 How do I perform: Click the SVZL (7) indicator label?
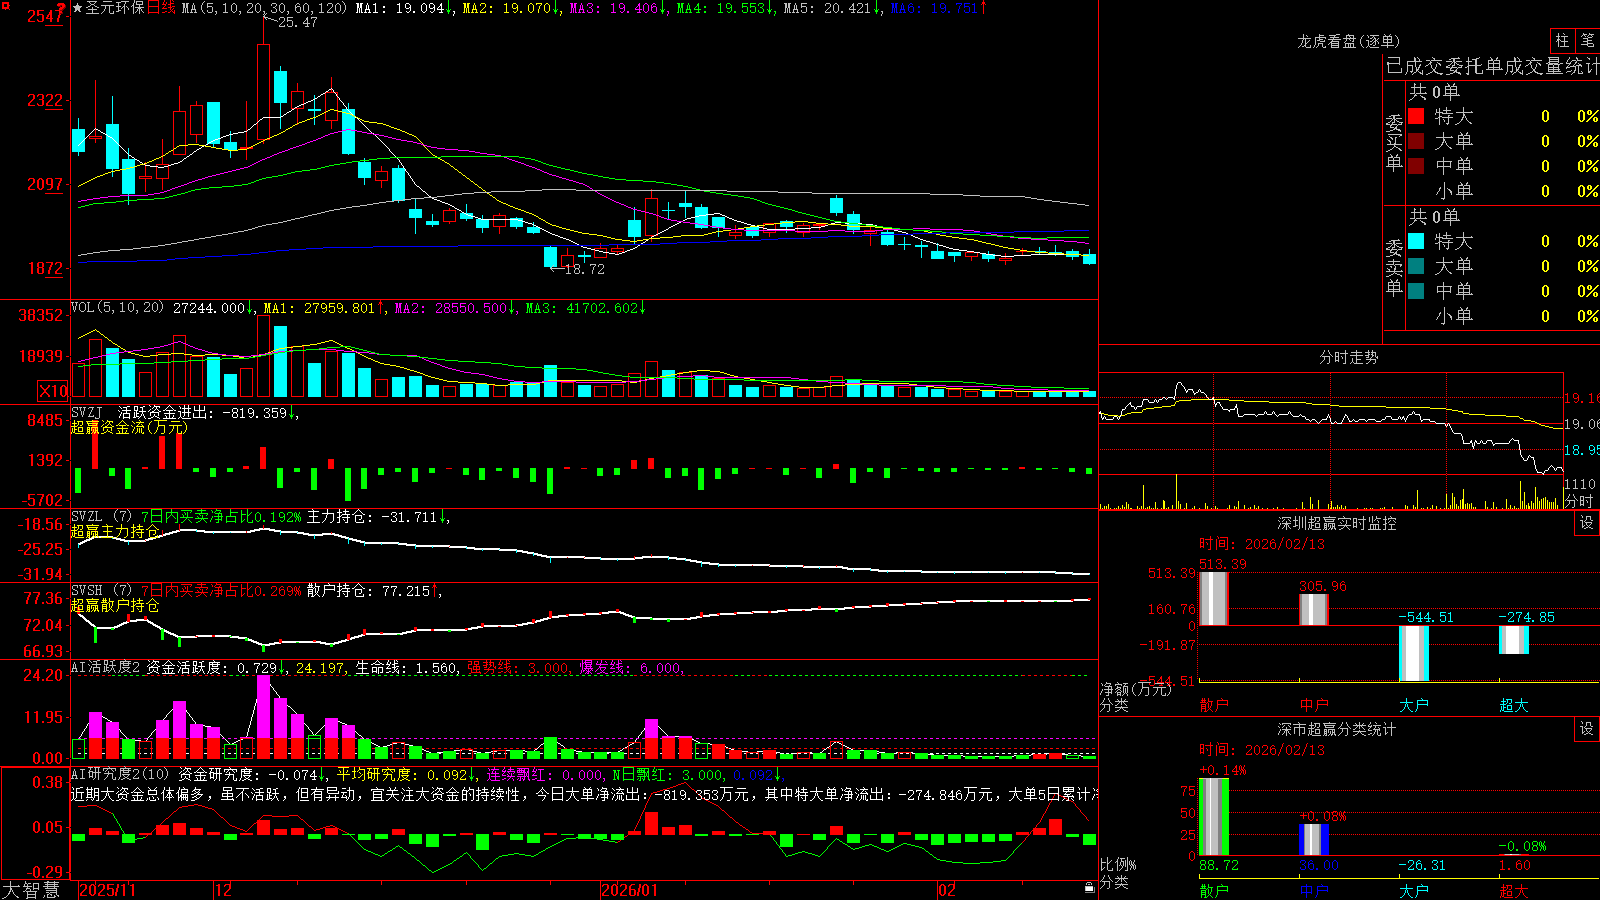[x=101, y=517]
